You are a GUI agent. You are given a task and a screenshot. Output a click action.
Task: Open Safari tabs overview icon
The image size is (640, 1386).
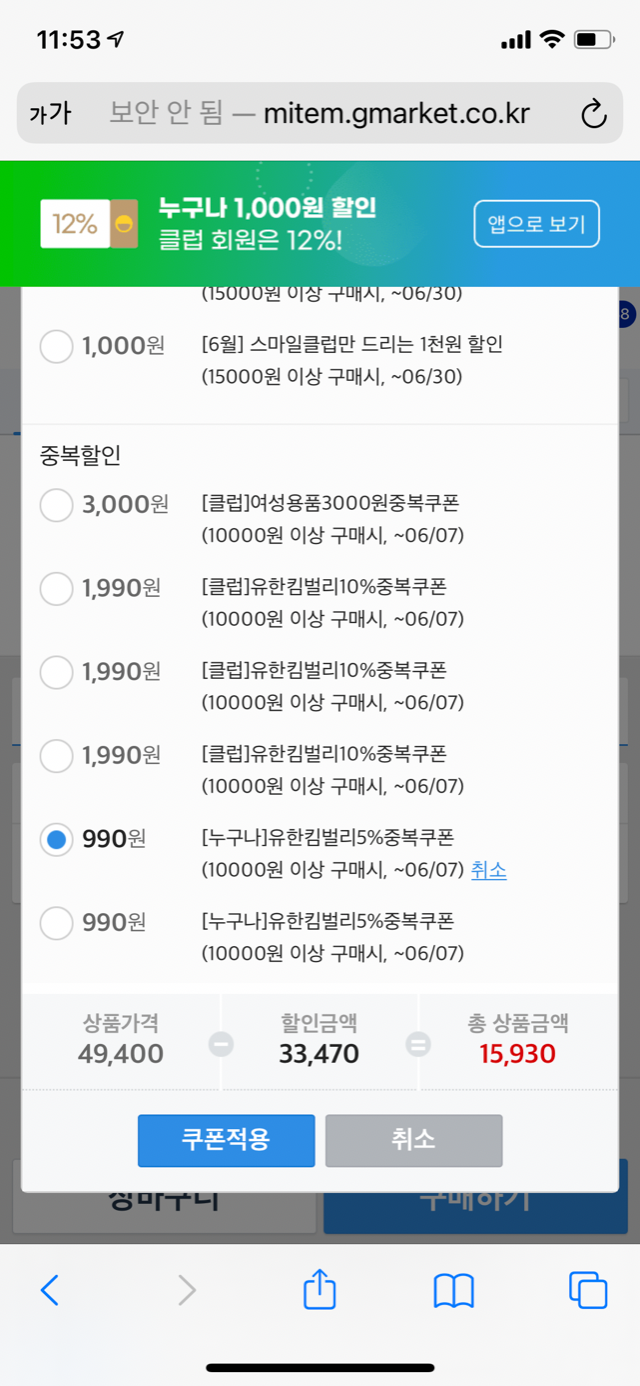coord(587,1290)
